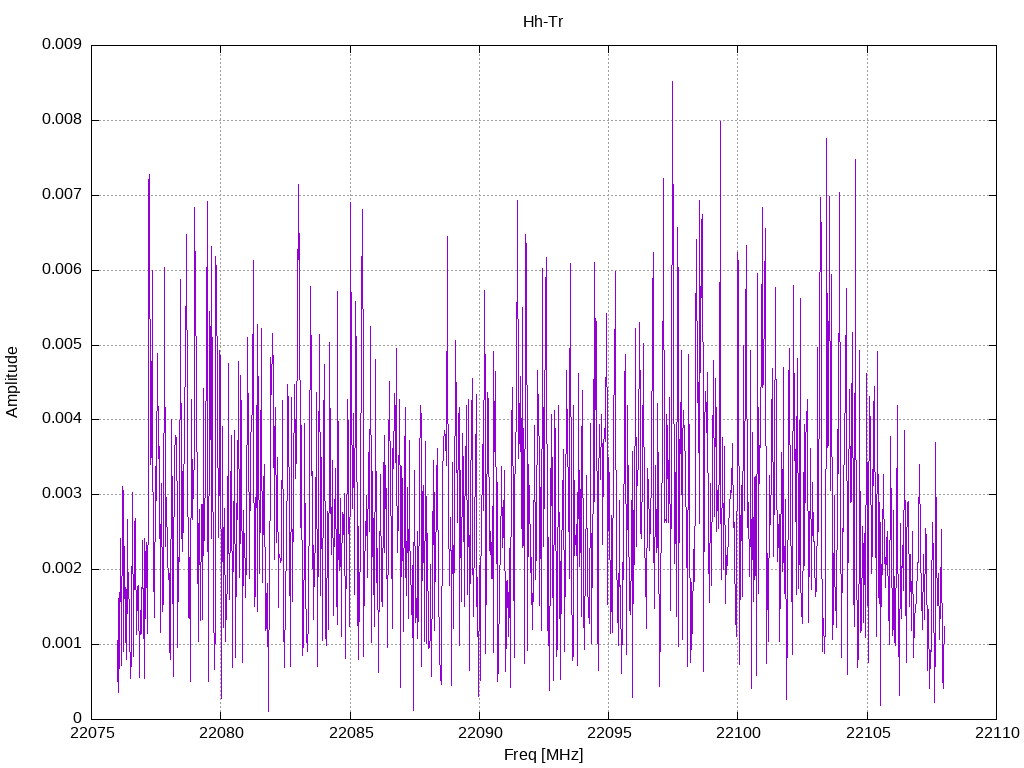The image size is (1024, 768).
Task: Click x-axis tick label 22095
Action: pyautogui.click(x=609, y=733)
